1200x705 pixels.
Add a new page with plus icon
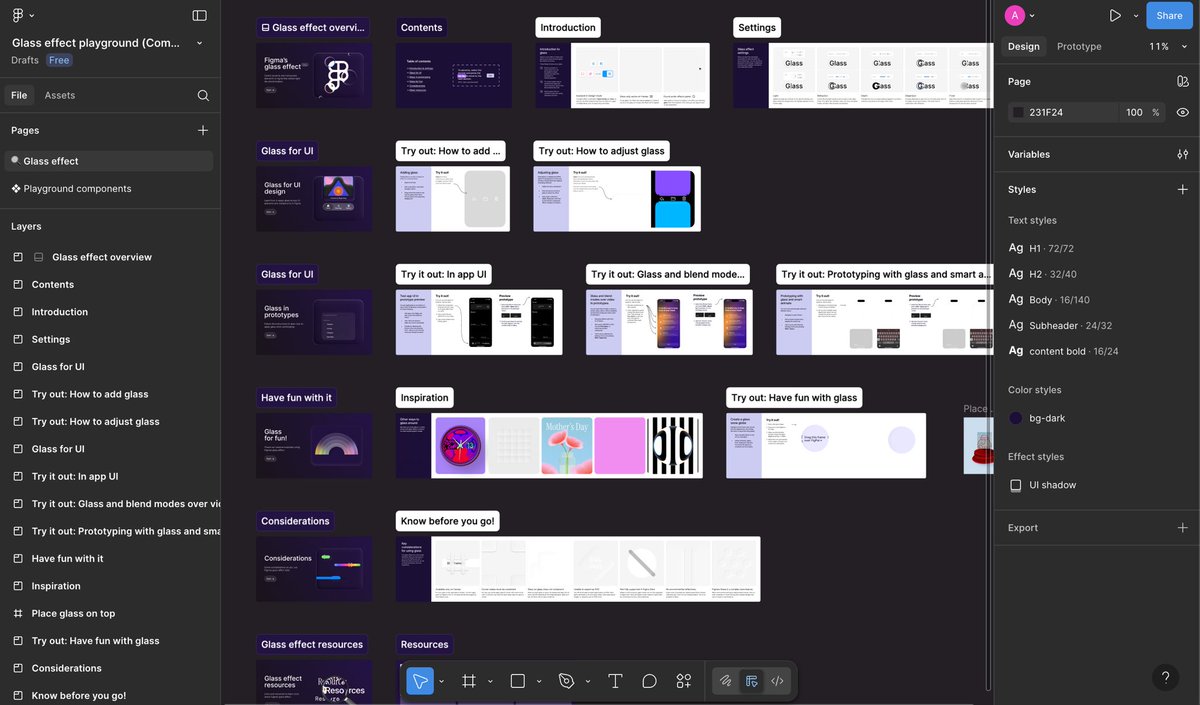coord(203,130)
